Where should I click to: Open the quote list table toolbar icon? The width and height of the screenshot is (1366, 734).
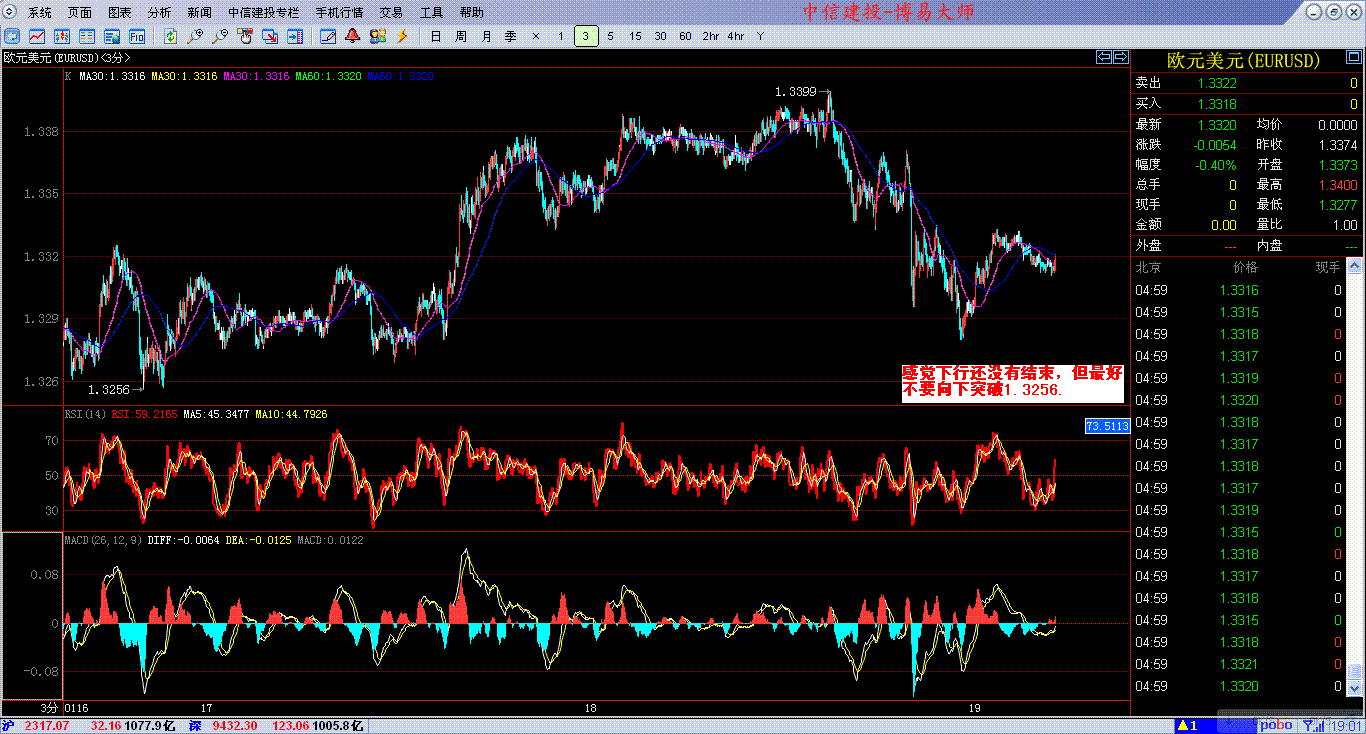(x=86, y=37)
